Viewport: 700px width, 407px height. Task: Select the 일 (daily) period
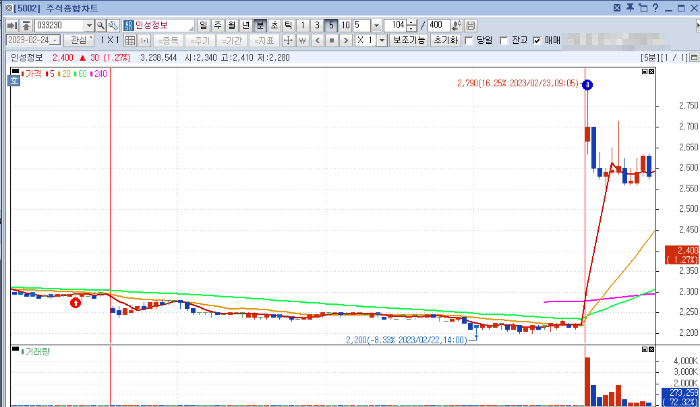pyautogui.click(x=203, y=25)
